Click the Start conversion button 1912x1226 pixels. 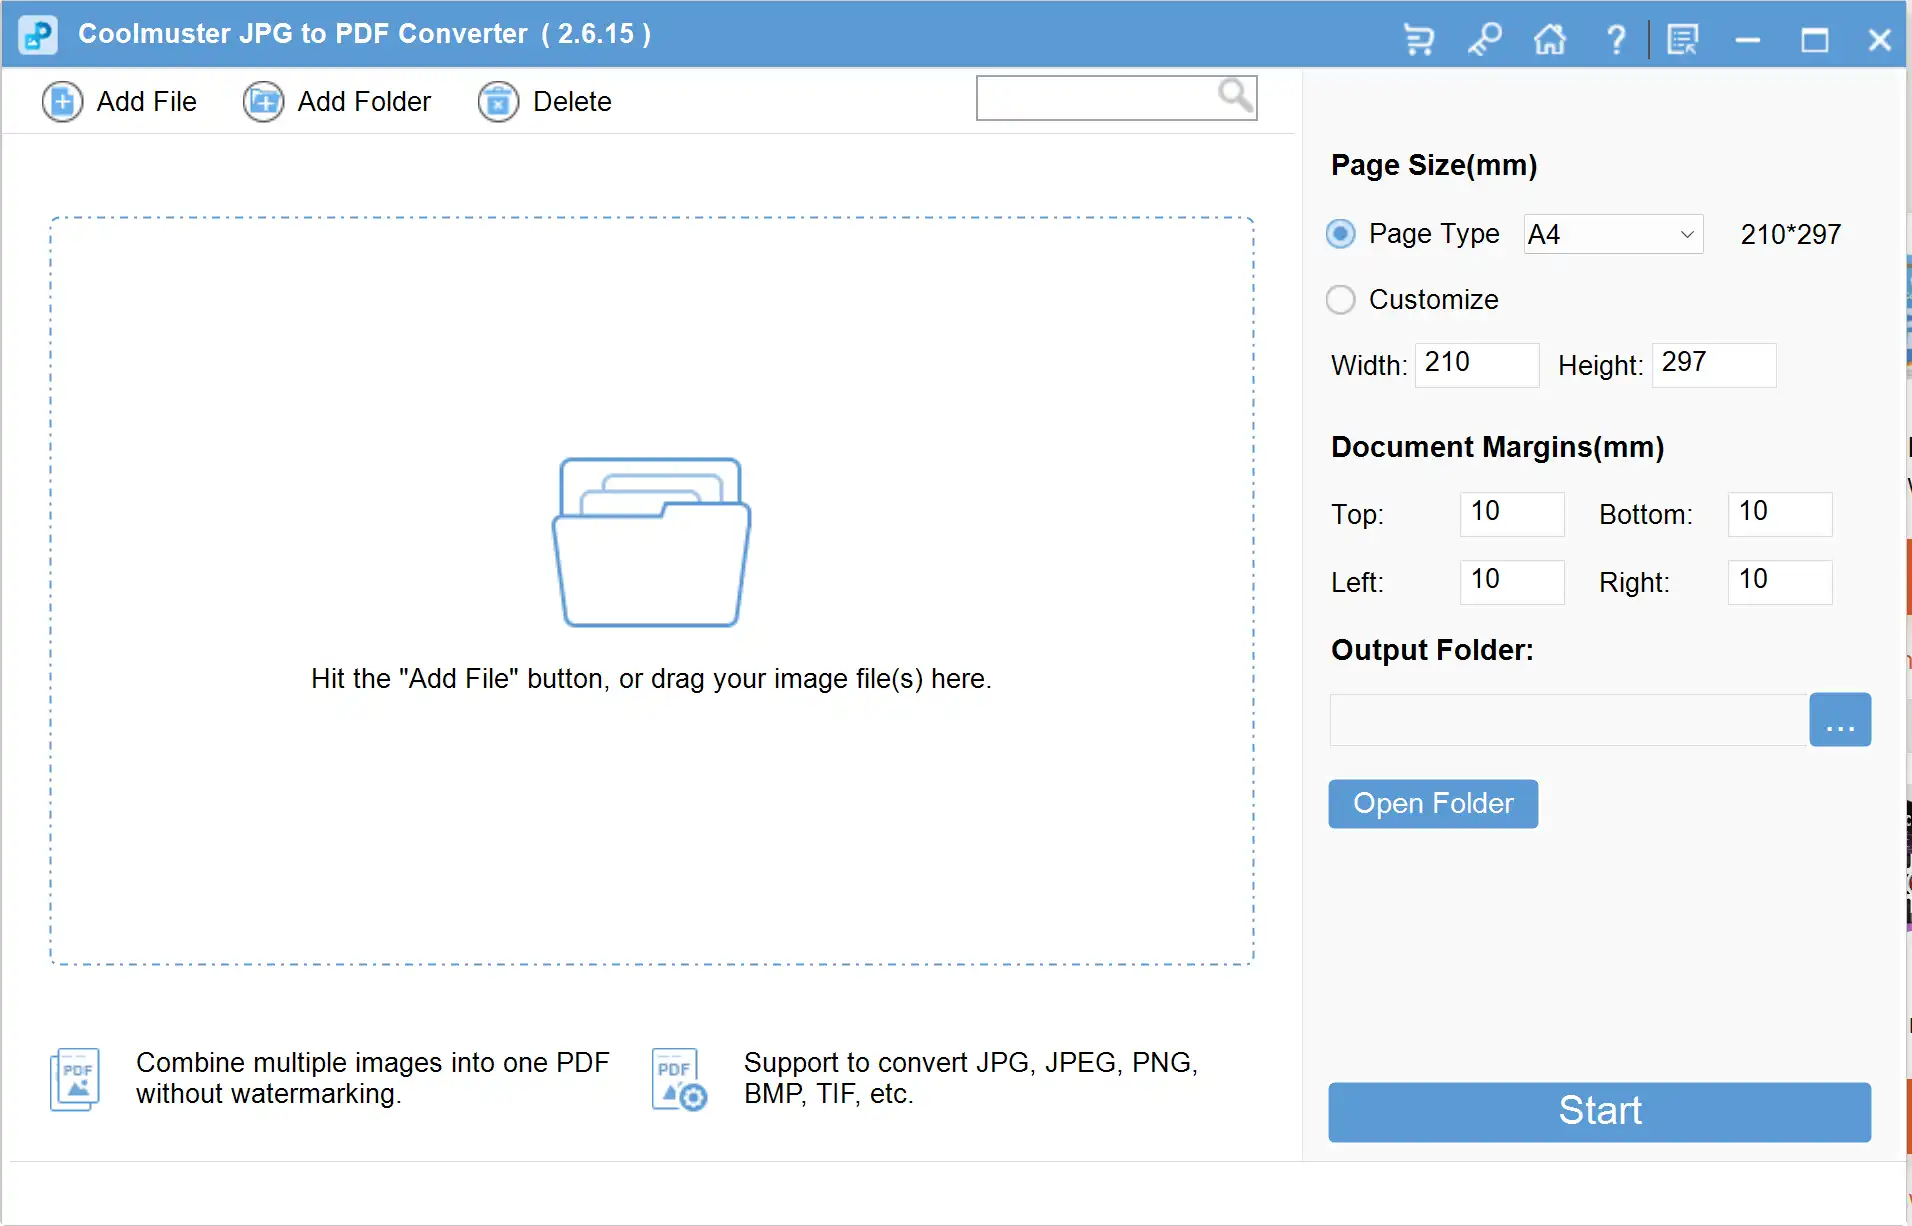1600,1112
